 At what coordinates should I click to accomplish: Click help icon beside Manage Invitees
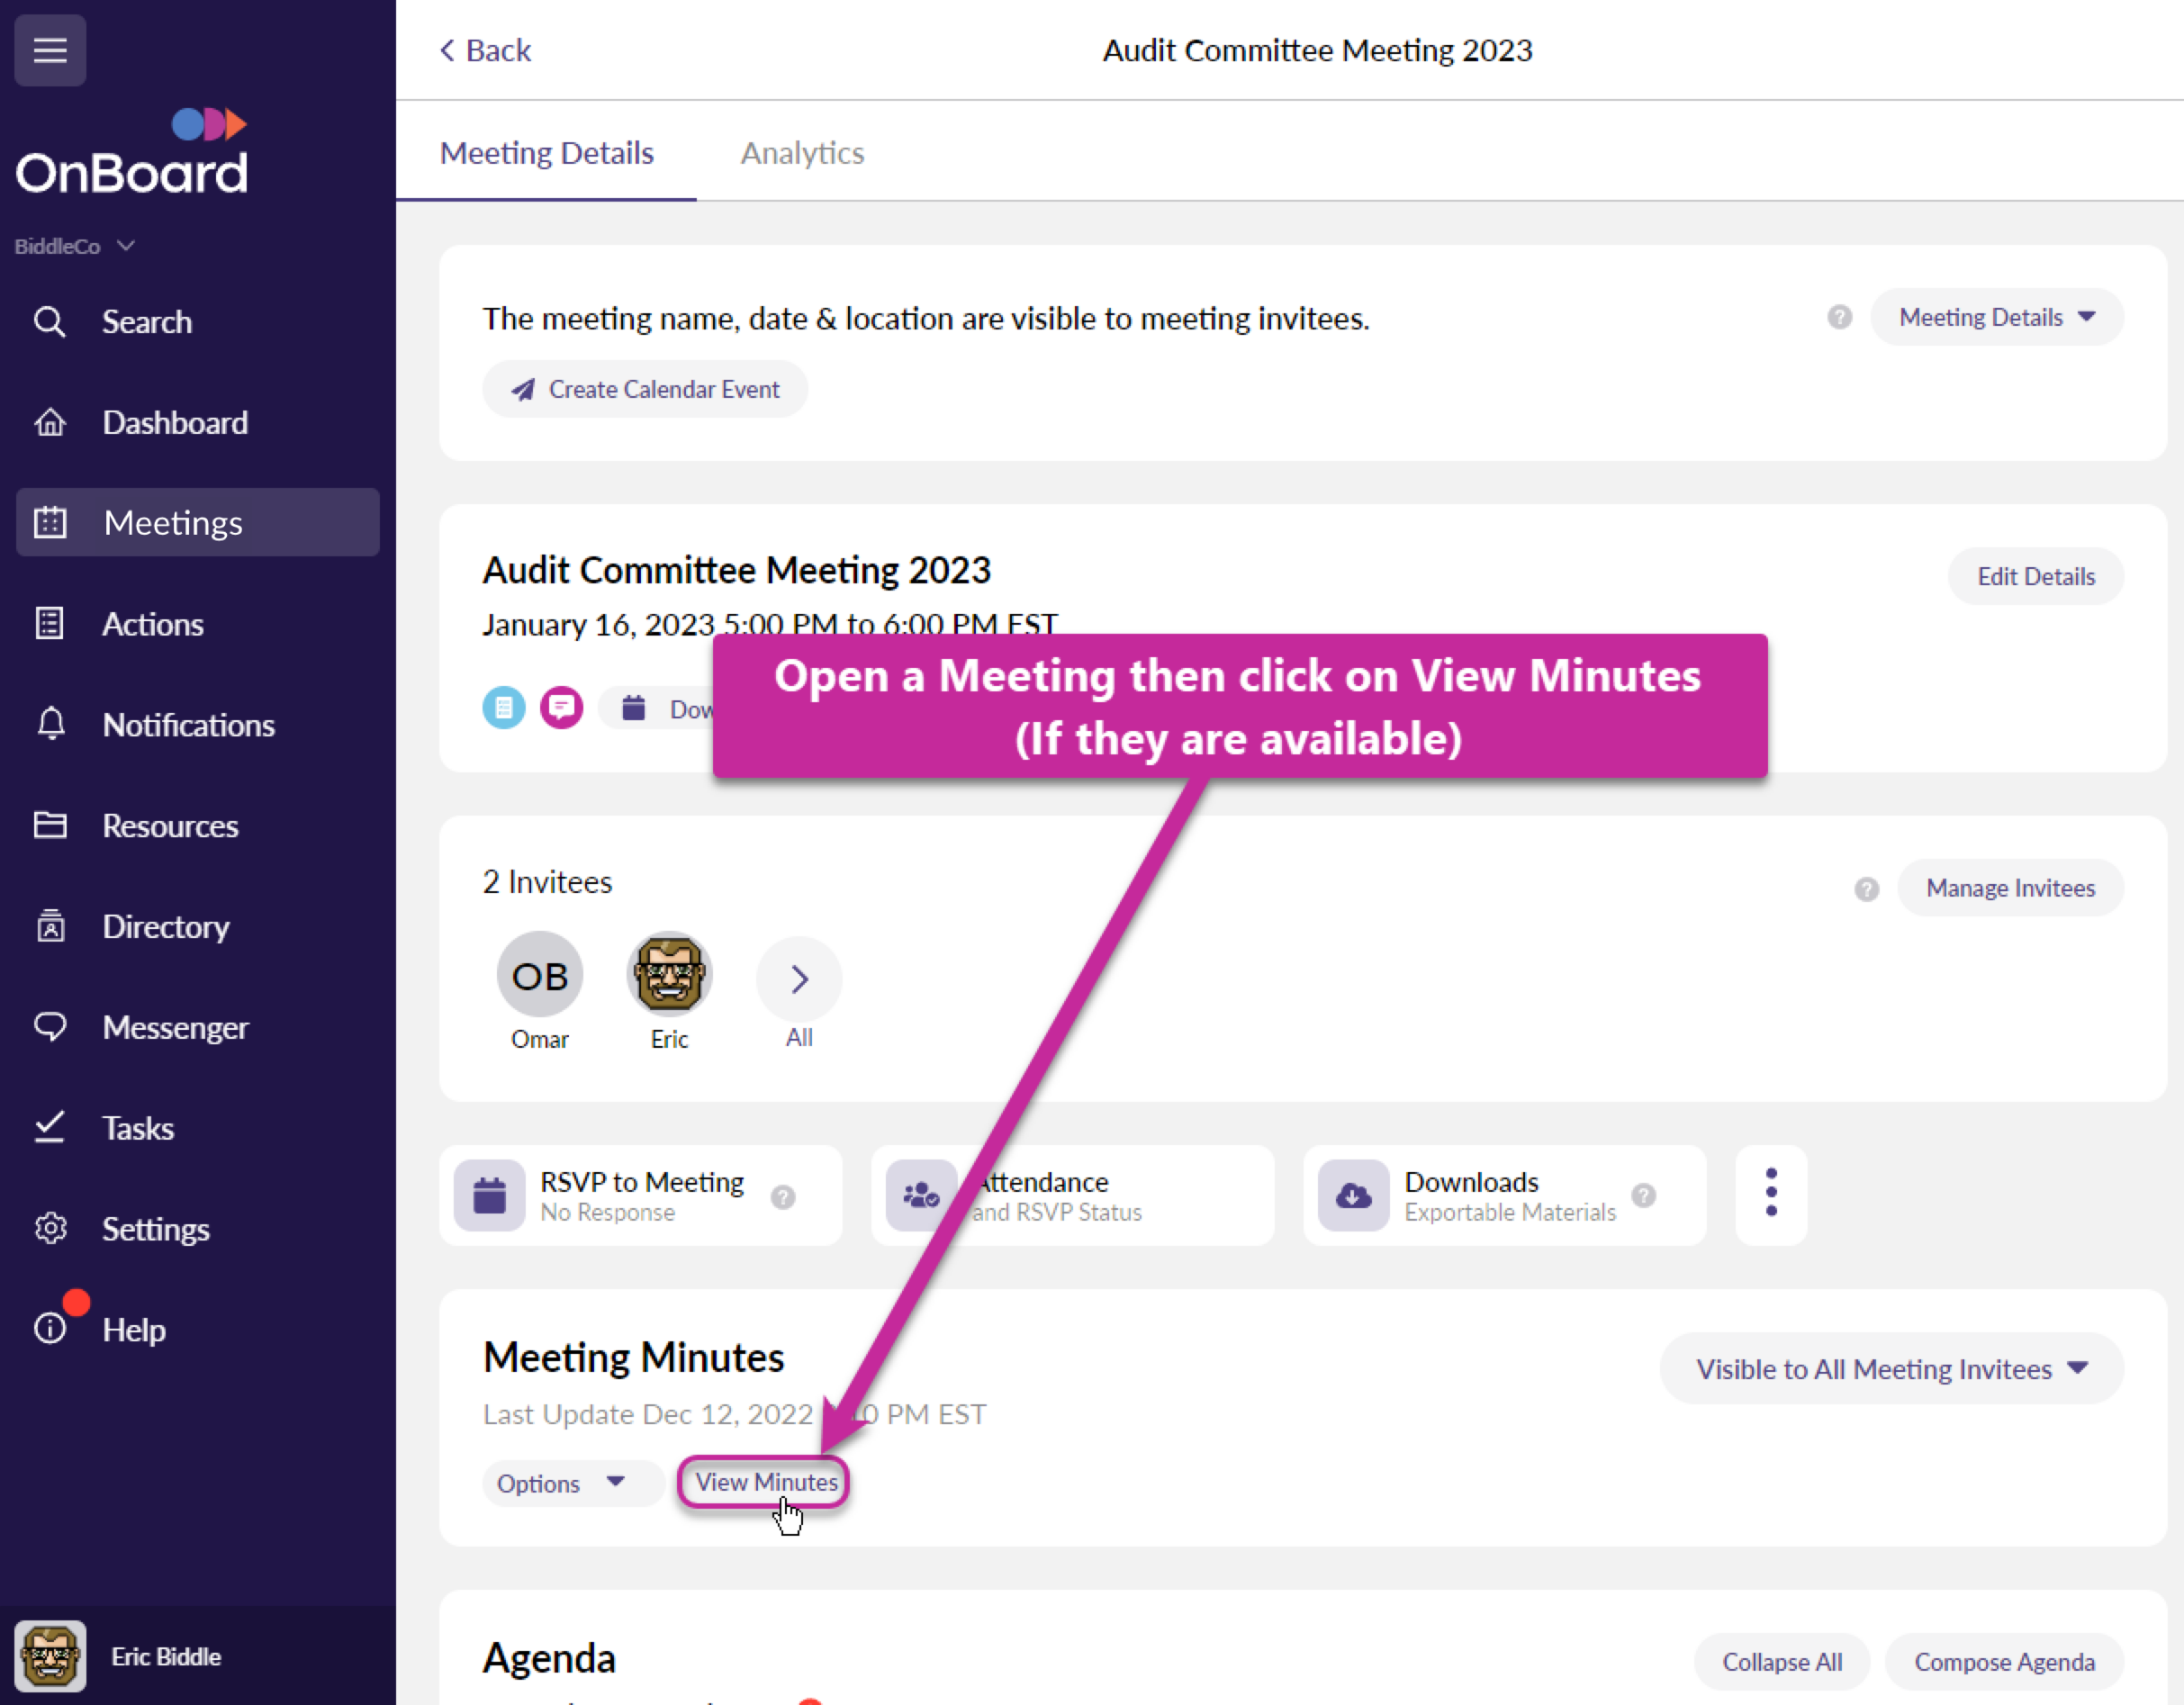point(1865,889)
